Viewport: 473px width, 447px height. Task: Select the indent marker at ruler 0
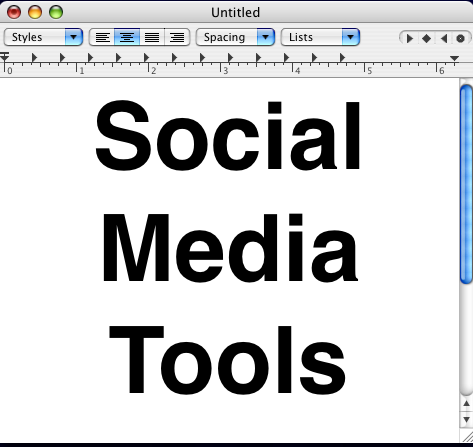point(4,57)
